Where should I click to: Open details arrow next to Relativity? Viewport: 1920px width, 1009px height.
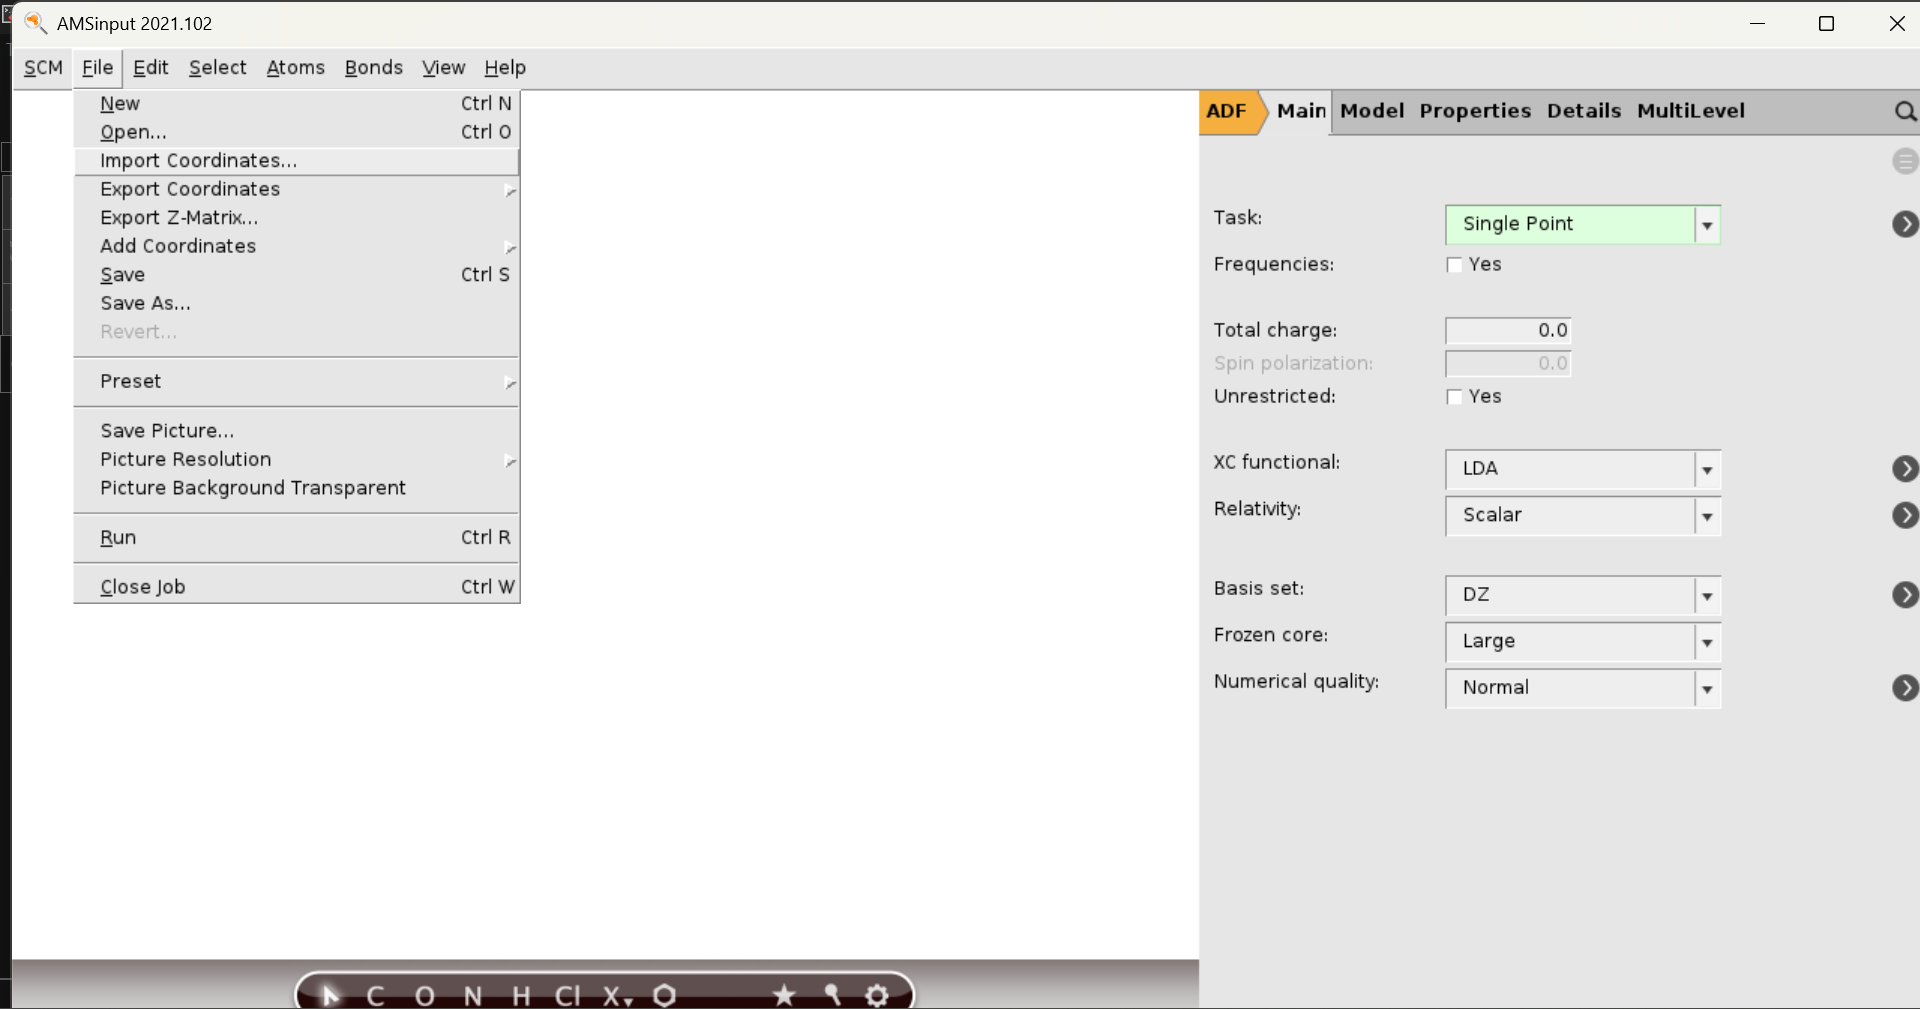(1905, 515)
